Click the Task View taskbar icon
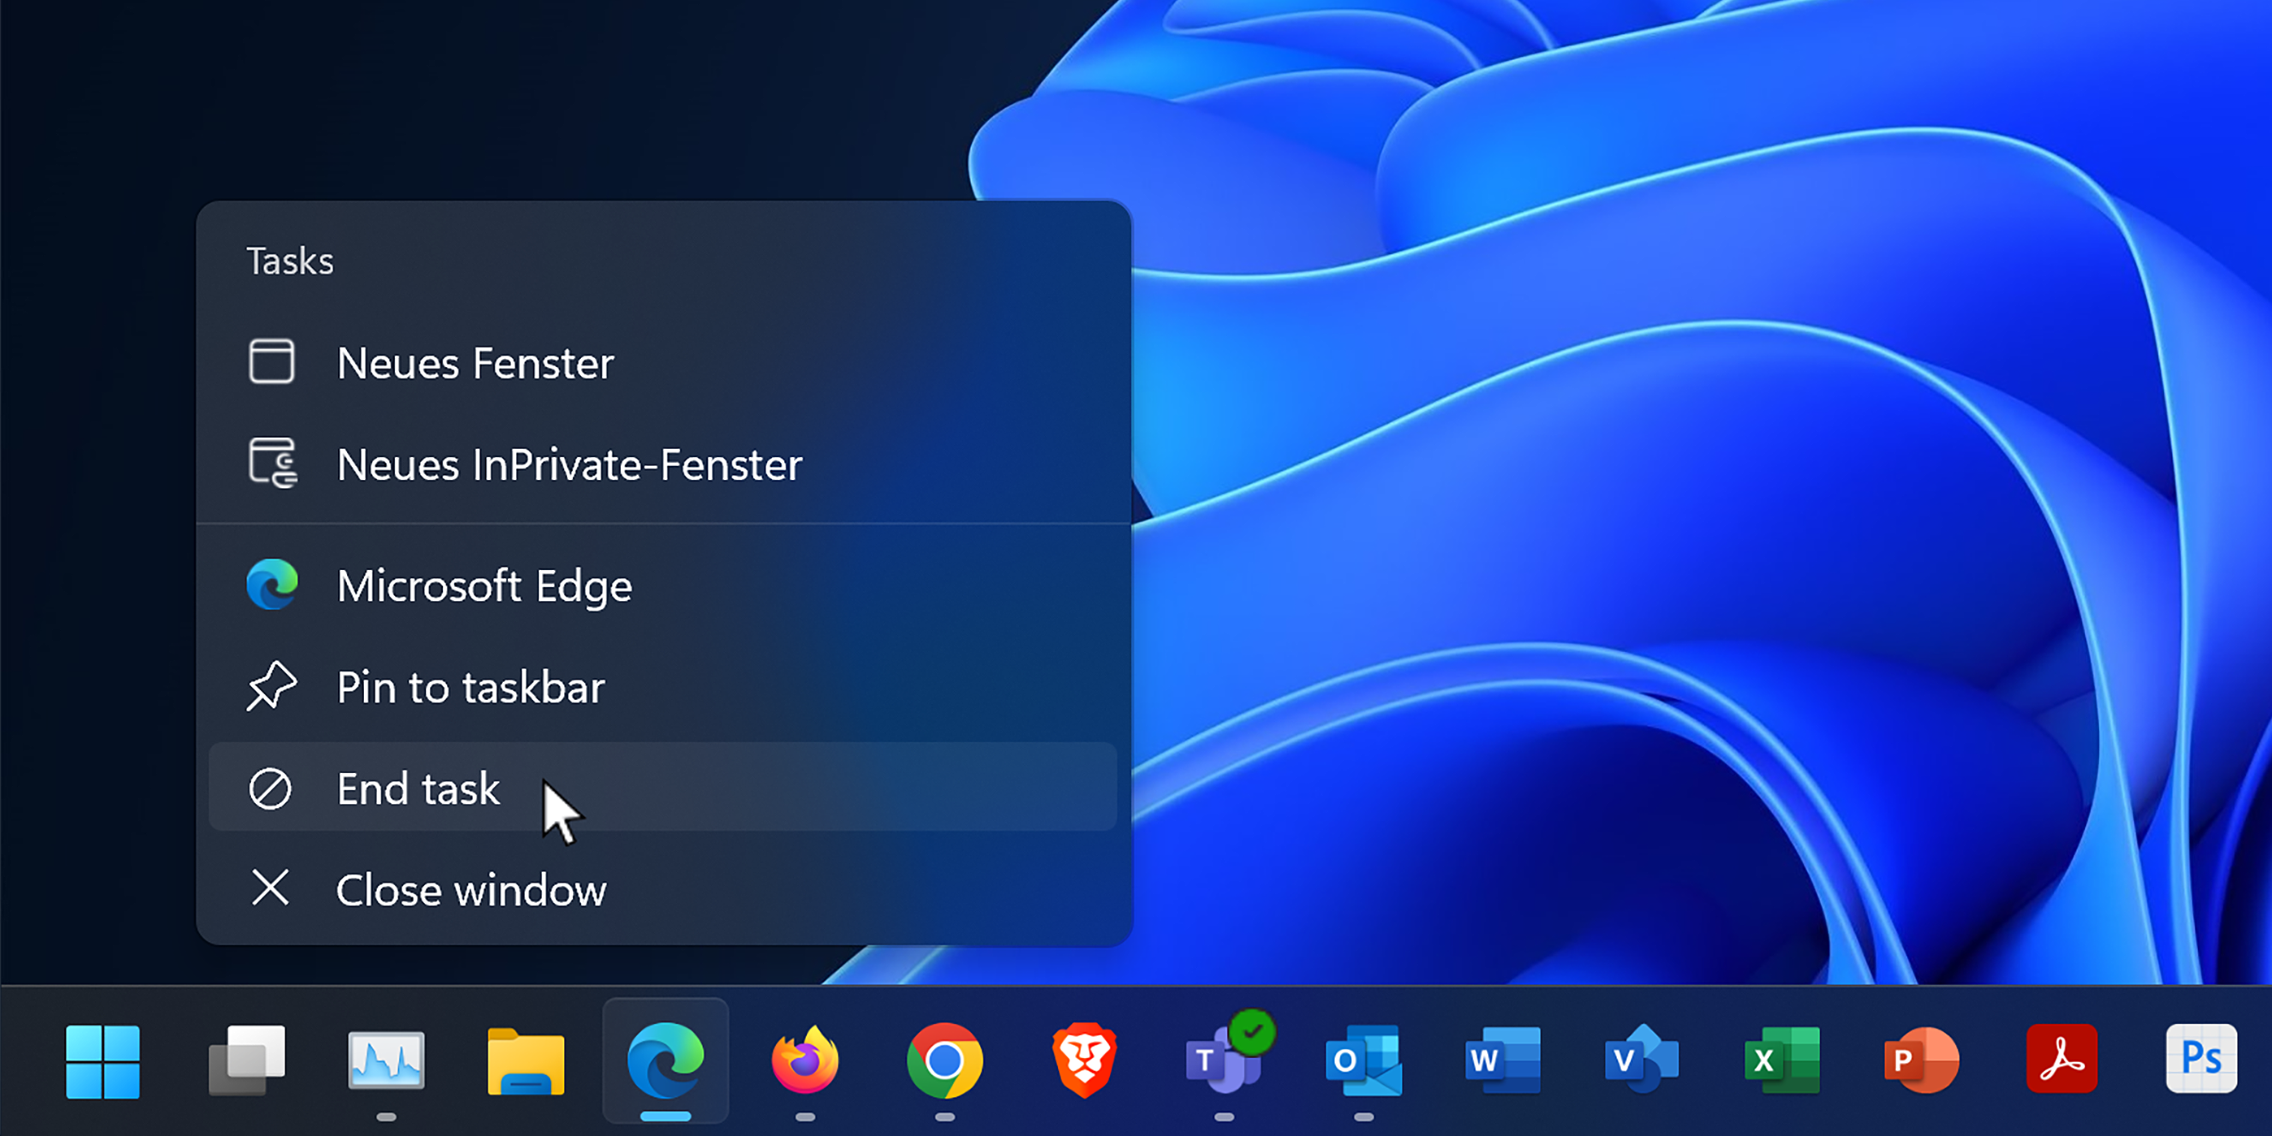The width and height of the screenshot is (2272, 1136). point(246,1061)
